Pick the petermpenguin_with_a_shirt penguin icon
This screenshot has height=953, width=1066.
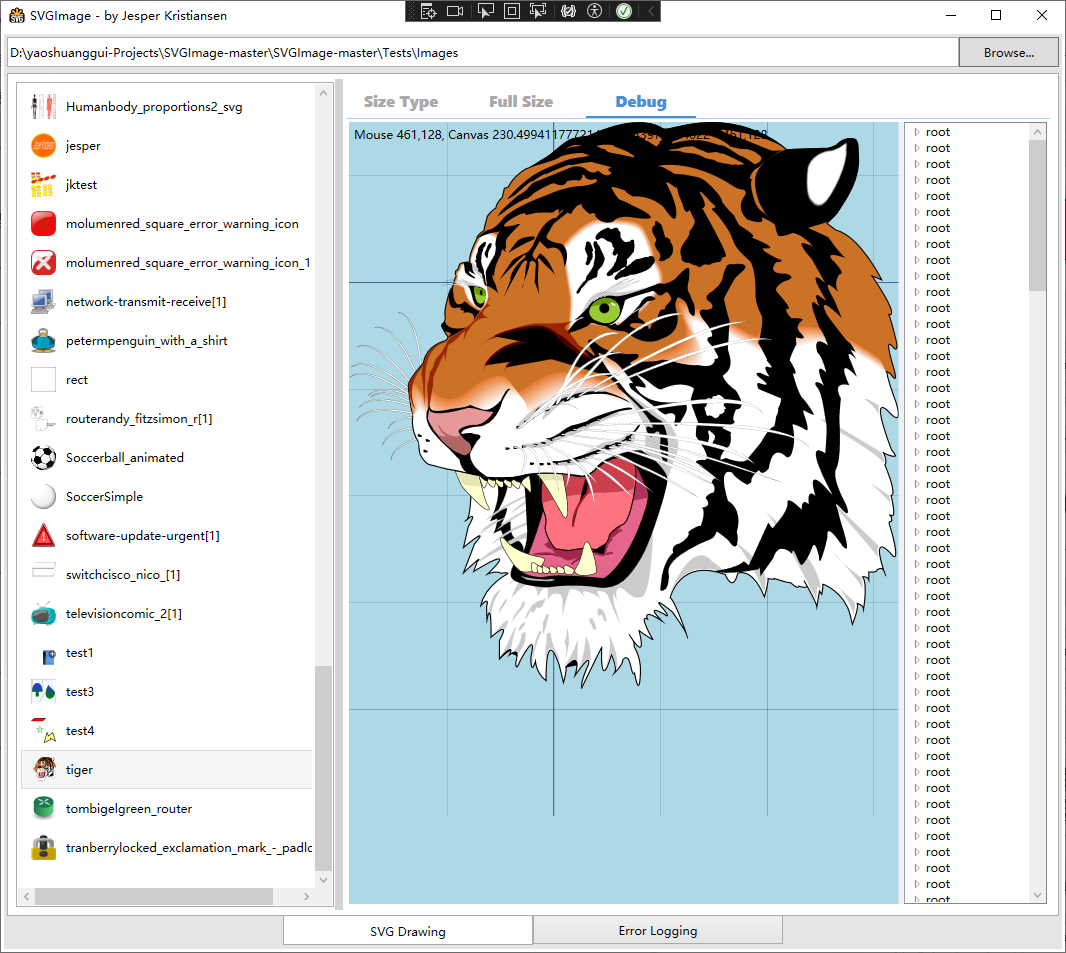tap(43, 341)
